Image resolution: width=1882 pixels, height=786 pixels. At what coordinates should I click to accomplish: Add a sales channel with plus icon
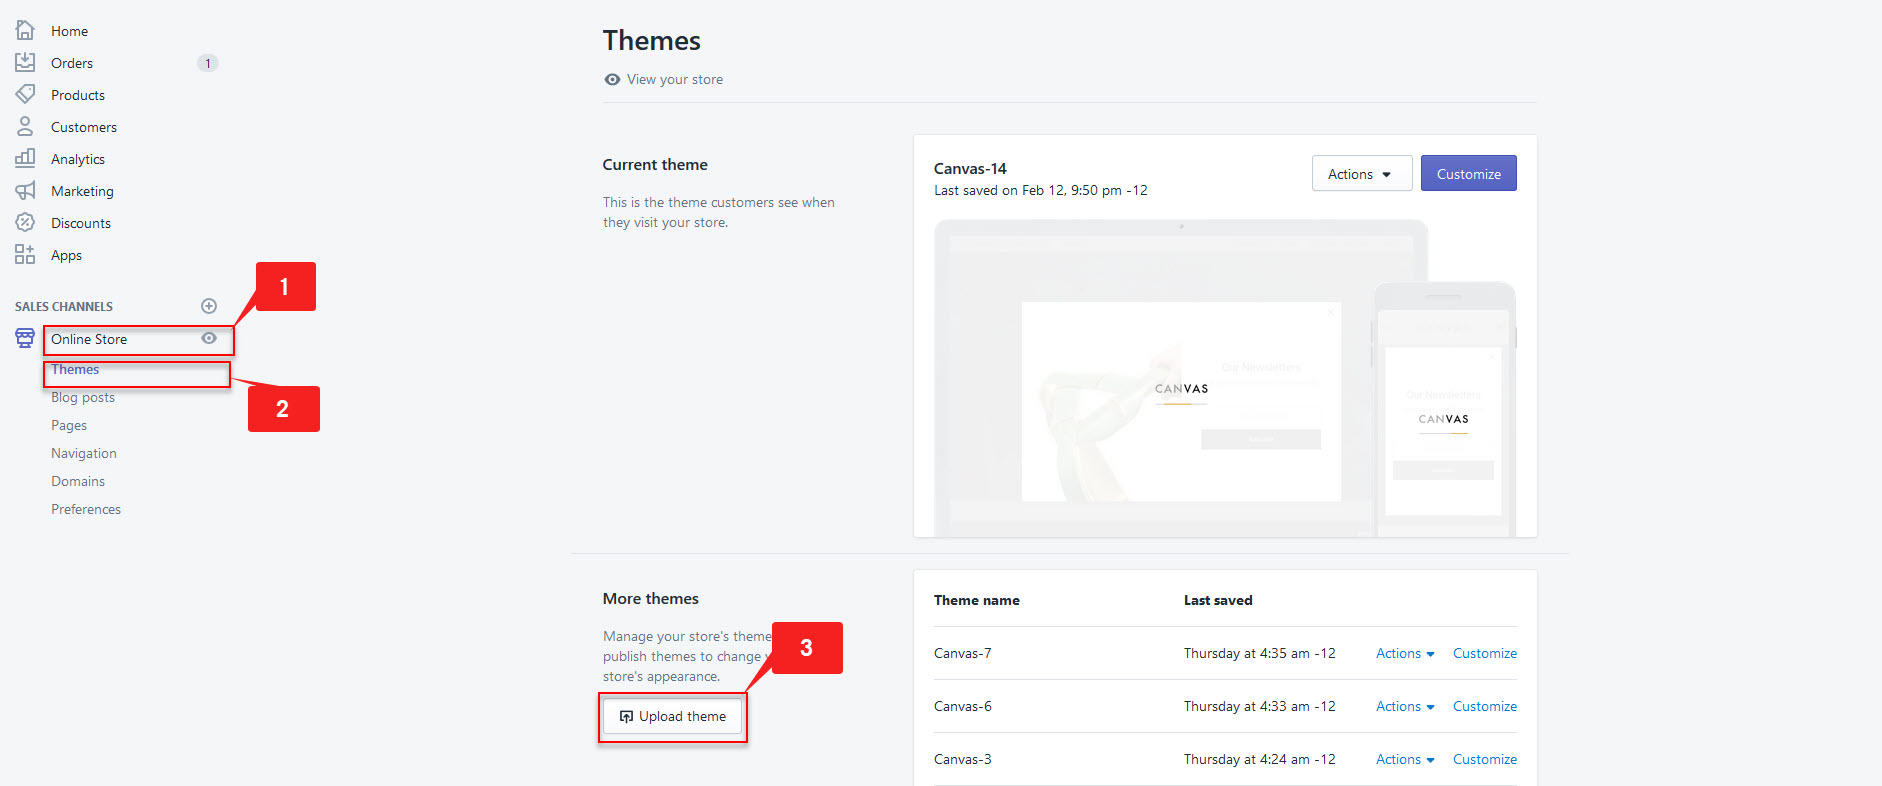click(x=209, y=306)
